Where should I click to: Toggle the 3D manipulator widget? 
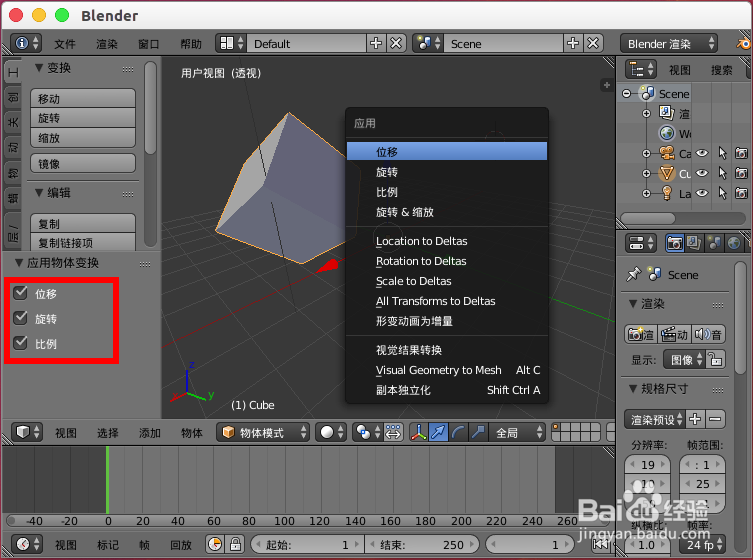[419, 432]
